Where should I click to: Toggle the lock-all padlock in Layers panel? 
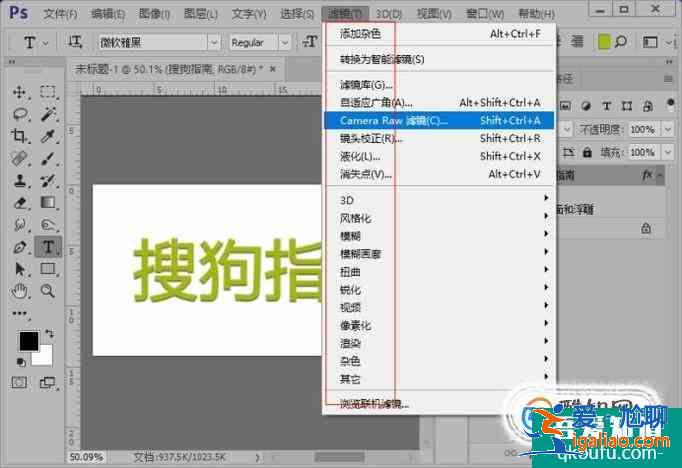587,152
